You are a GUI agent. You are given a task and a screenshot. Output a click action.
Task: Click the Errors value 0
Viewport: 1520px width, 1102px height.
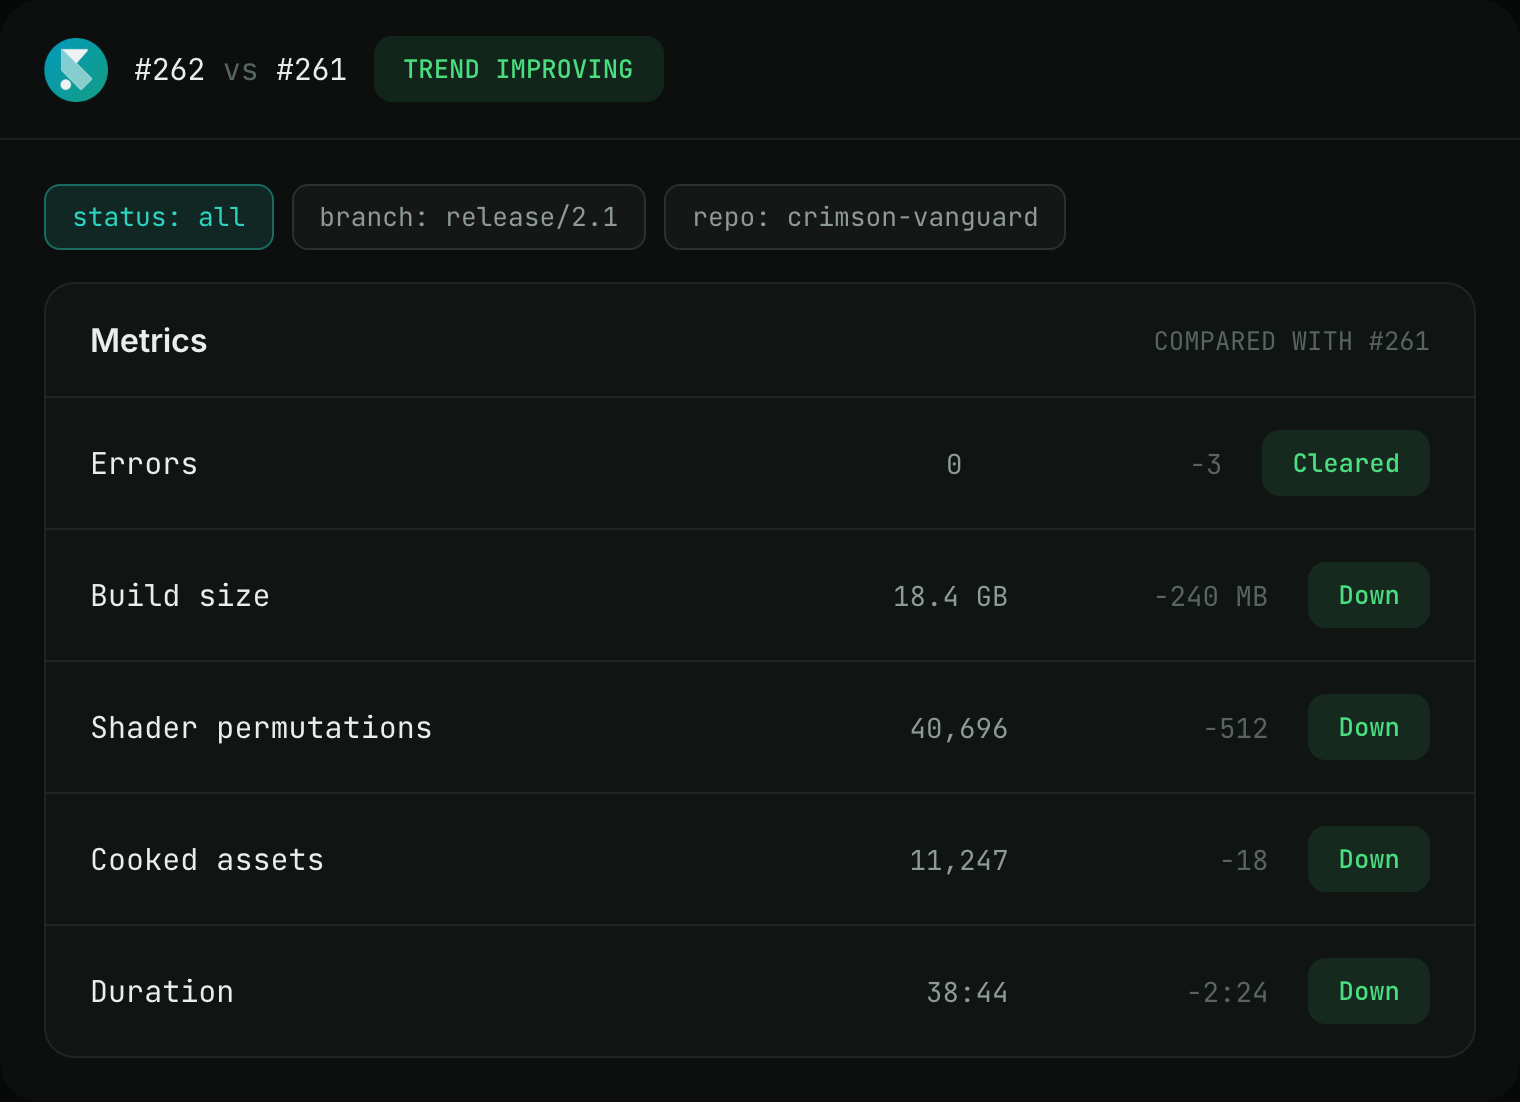[954, 464]
